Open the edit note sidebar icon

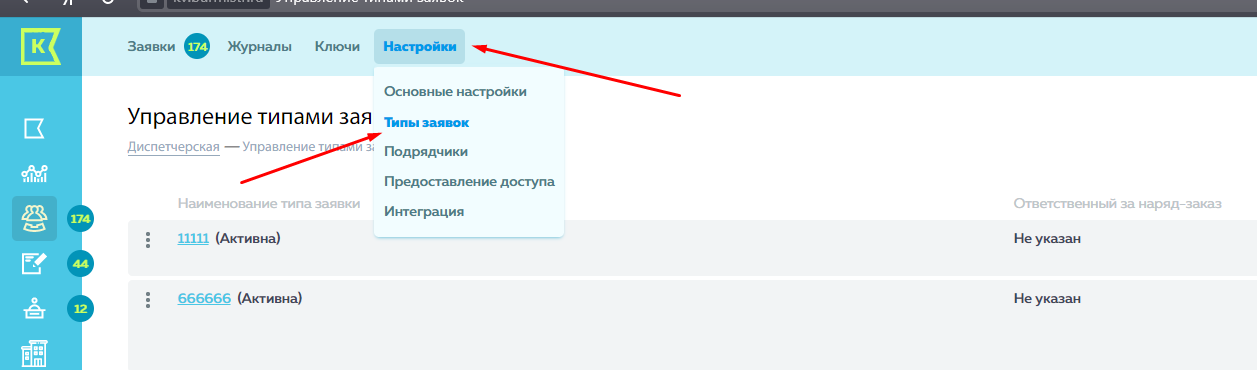35,264
